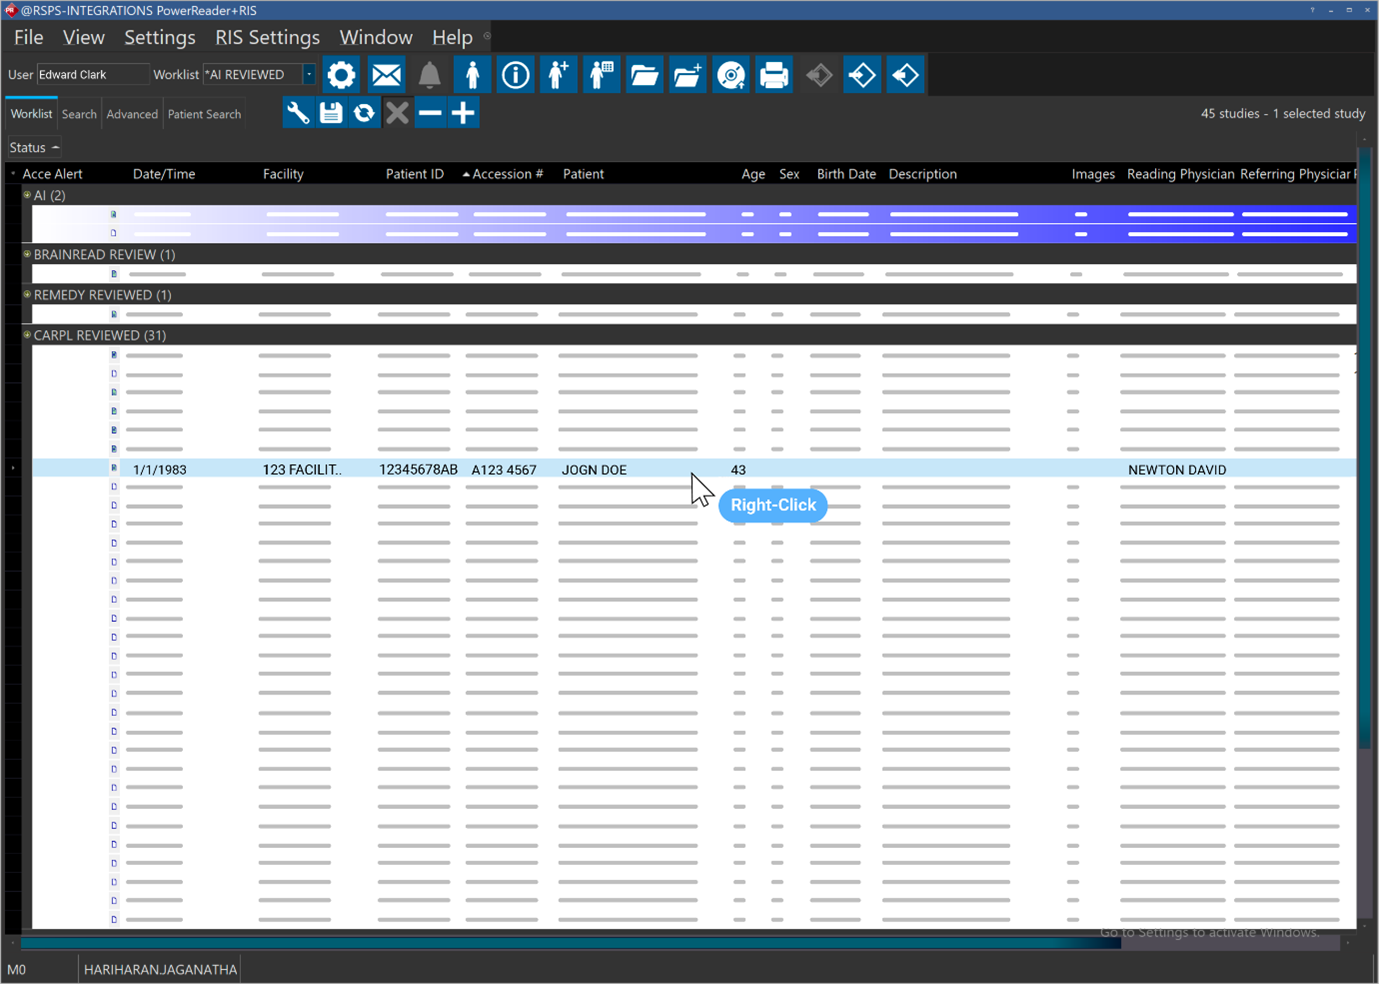Screen dimensions: 1379x984
Task: Save worklist layout with the disk icon
Action: pos(330,112)
